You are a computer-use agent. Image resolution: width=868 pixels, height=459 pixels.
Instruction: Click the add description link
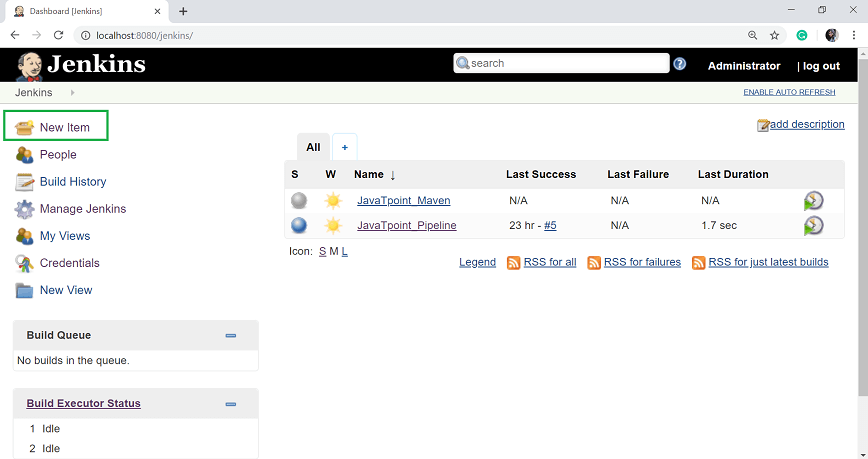pyautogui.click(x=807, y=125)
